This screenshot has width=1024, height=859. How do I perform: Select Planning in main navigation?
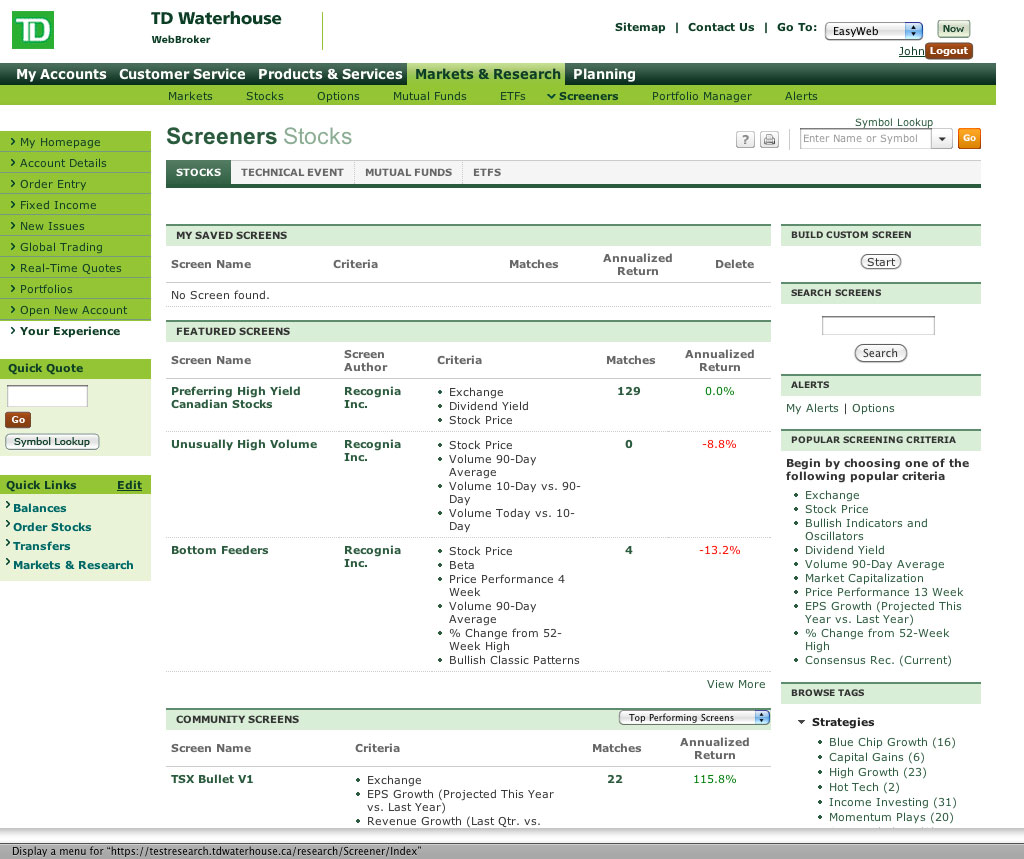(x=604, y=74)
